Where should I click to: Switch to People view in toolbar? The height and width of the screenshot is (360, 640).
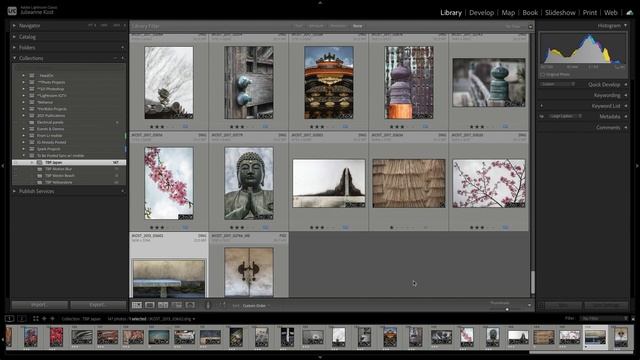190,305
